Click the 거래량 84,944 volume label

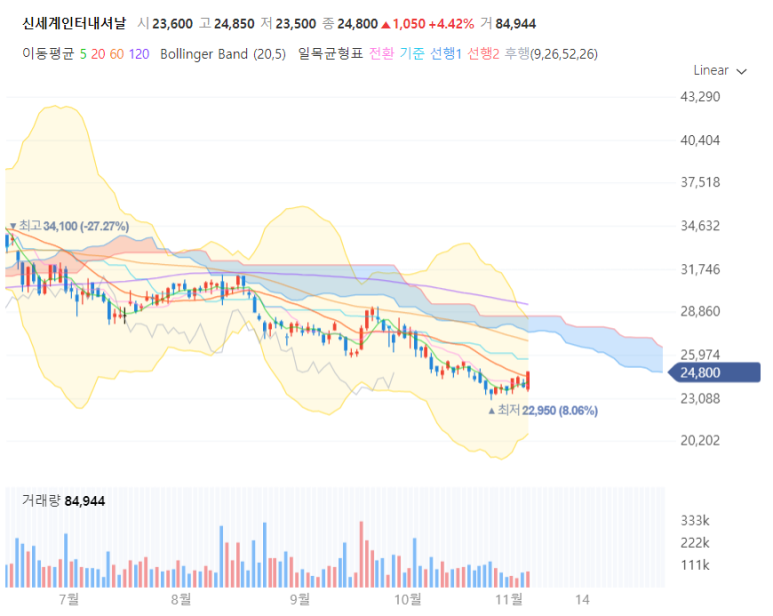click(64, 501)
